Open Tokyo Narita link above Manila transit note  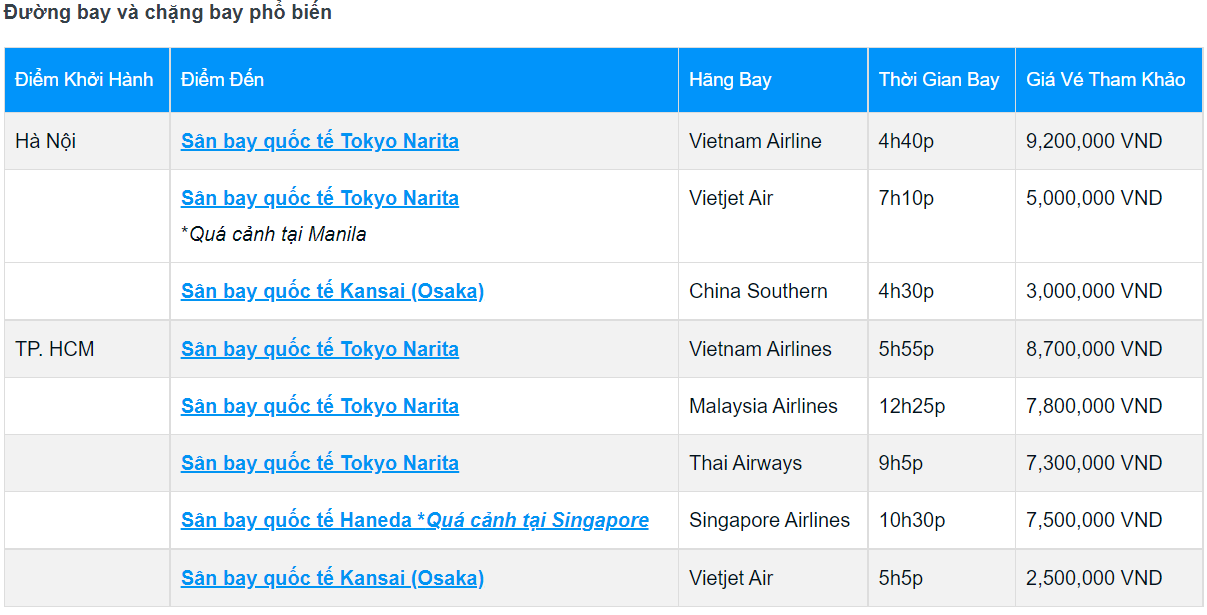319,198
